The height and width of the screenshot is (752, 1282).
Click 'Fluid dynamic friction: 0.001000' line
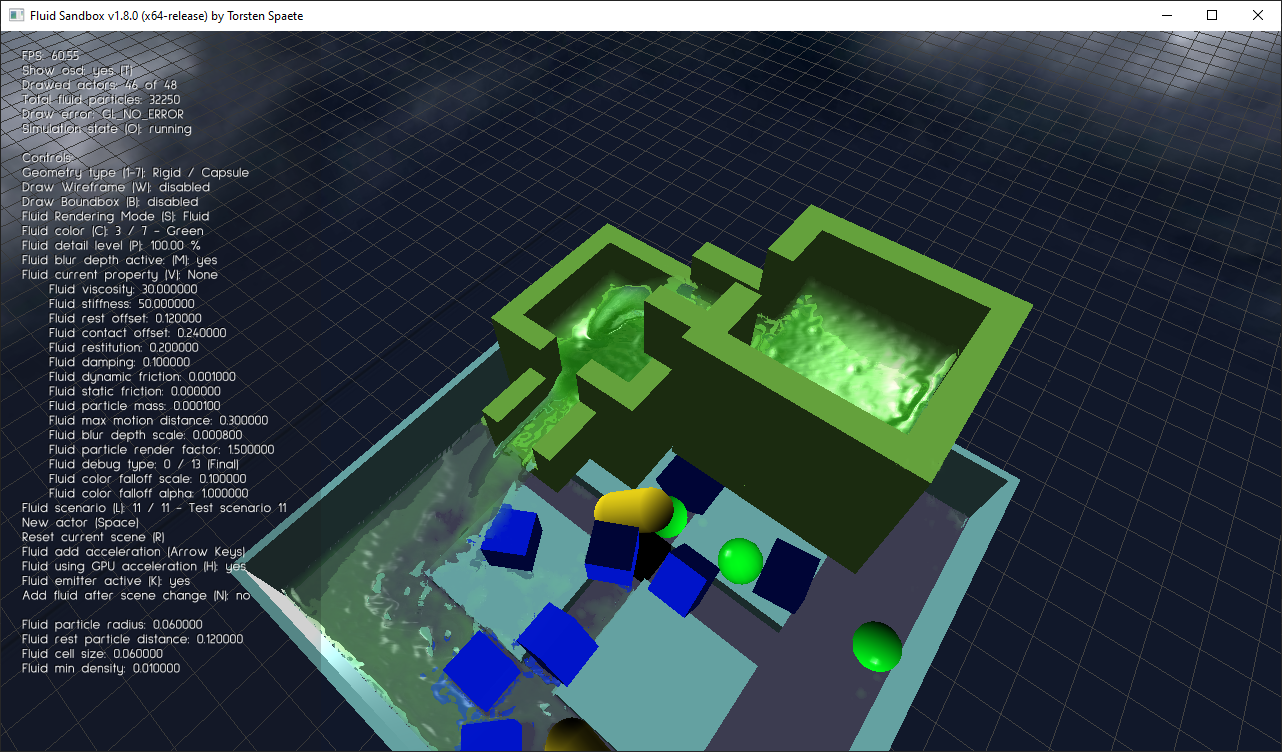click(142, 377)
